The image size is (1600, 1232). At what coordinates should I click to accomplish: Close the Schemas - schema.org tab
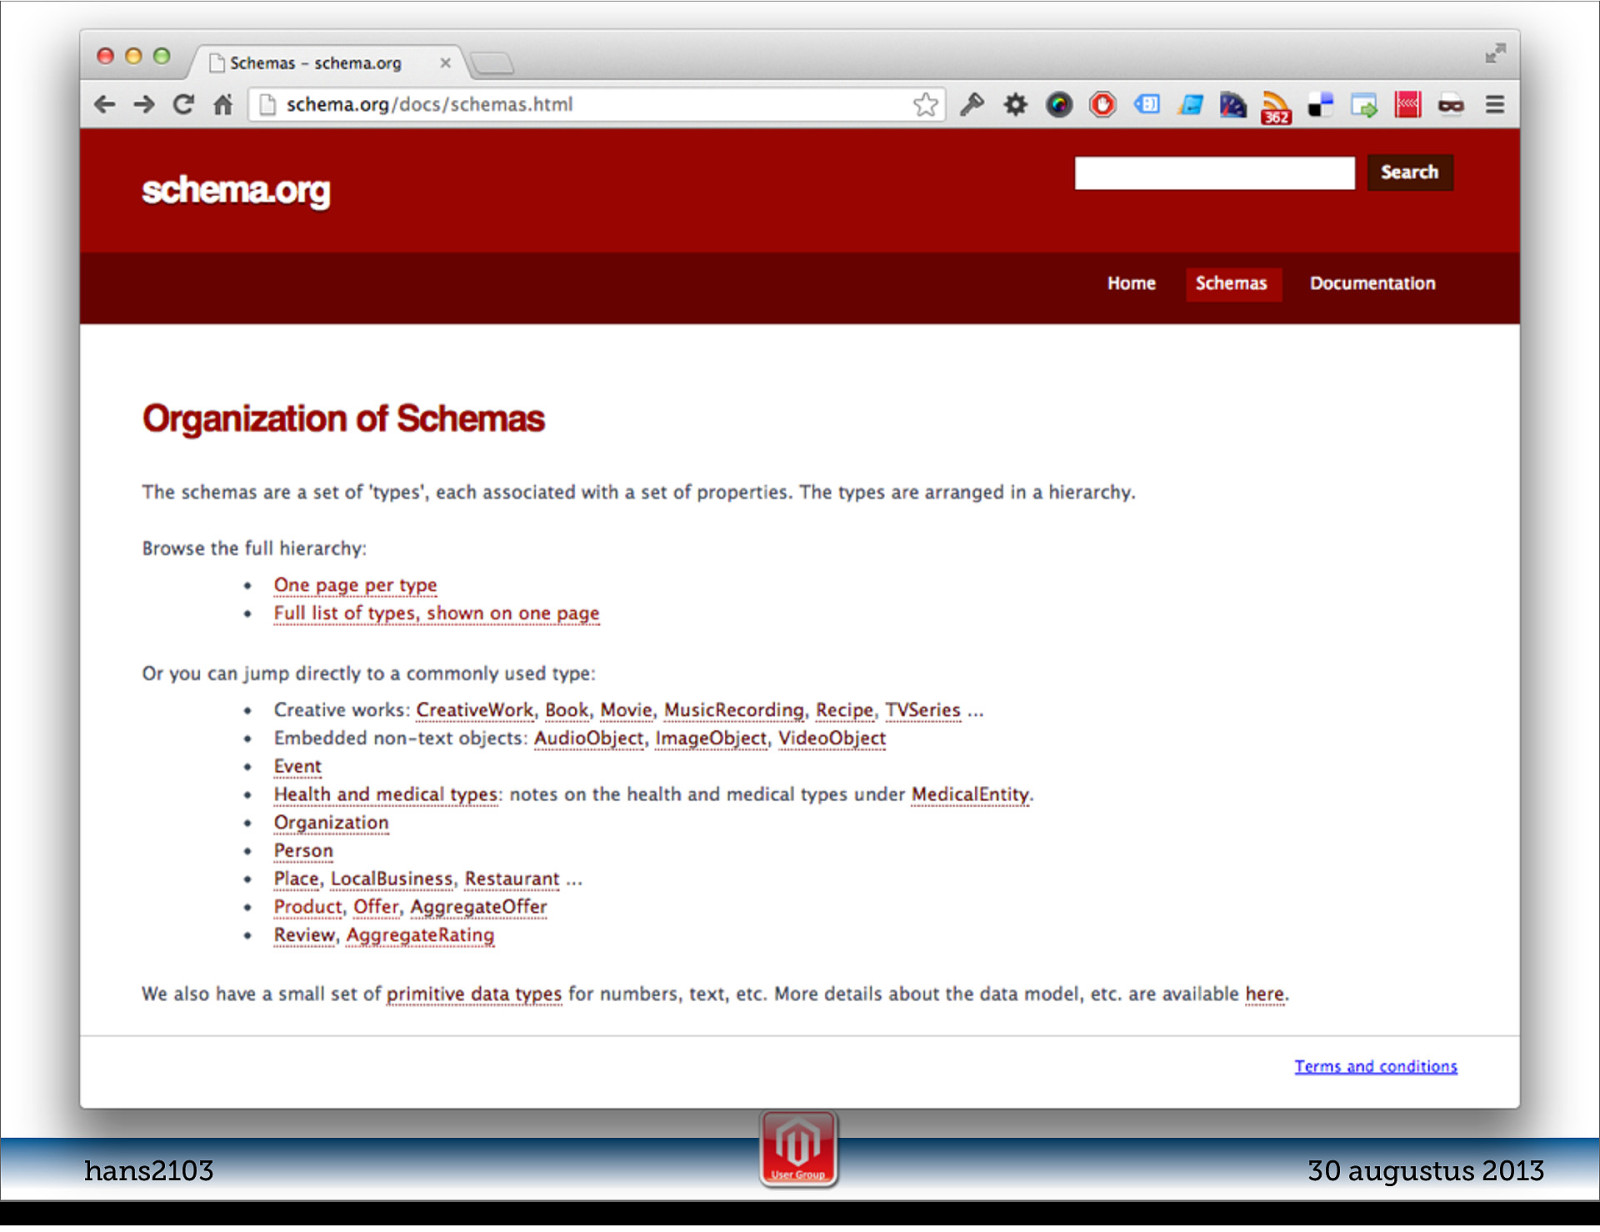(446, 63)
